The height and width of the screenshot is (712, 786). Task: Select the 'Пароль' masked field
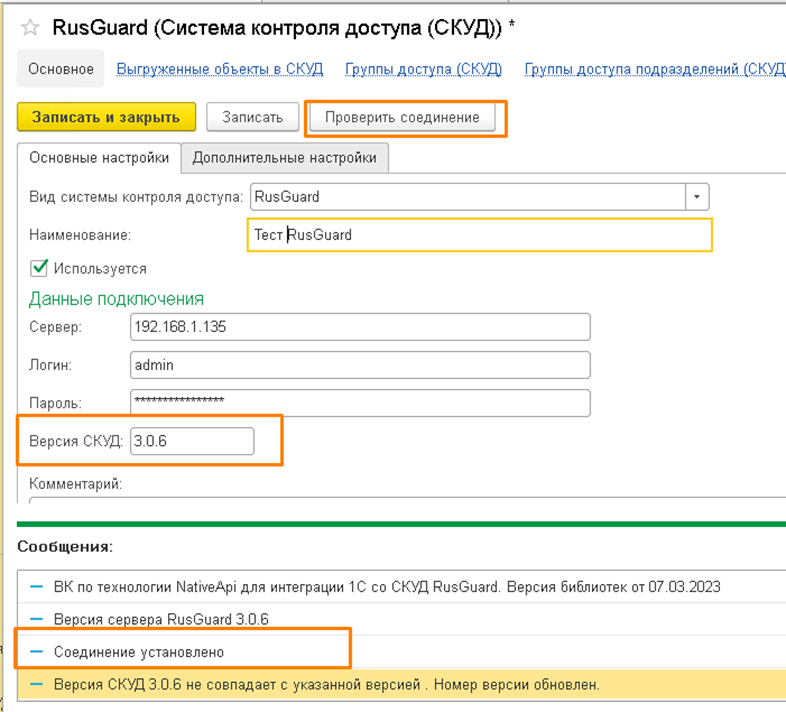[x=360, y=403]
